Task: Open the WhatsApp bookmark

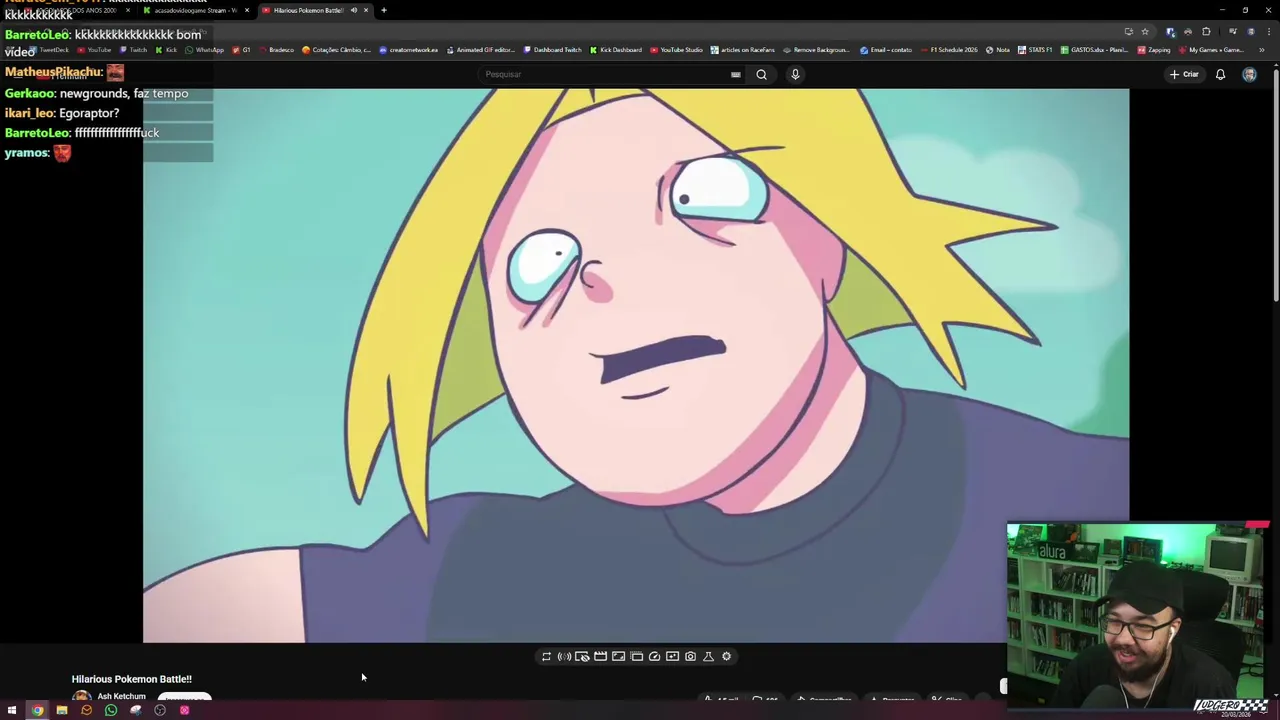Action: (204, 50)
